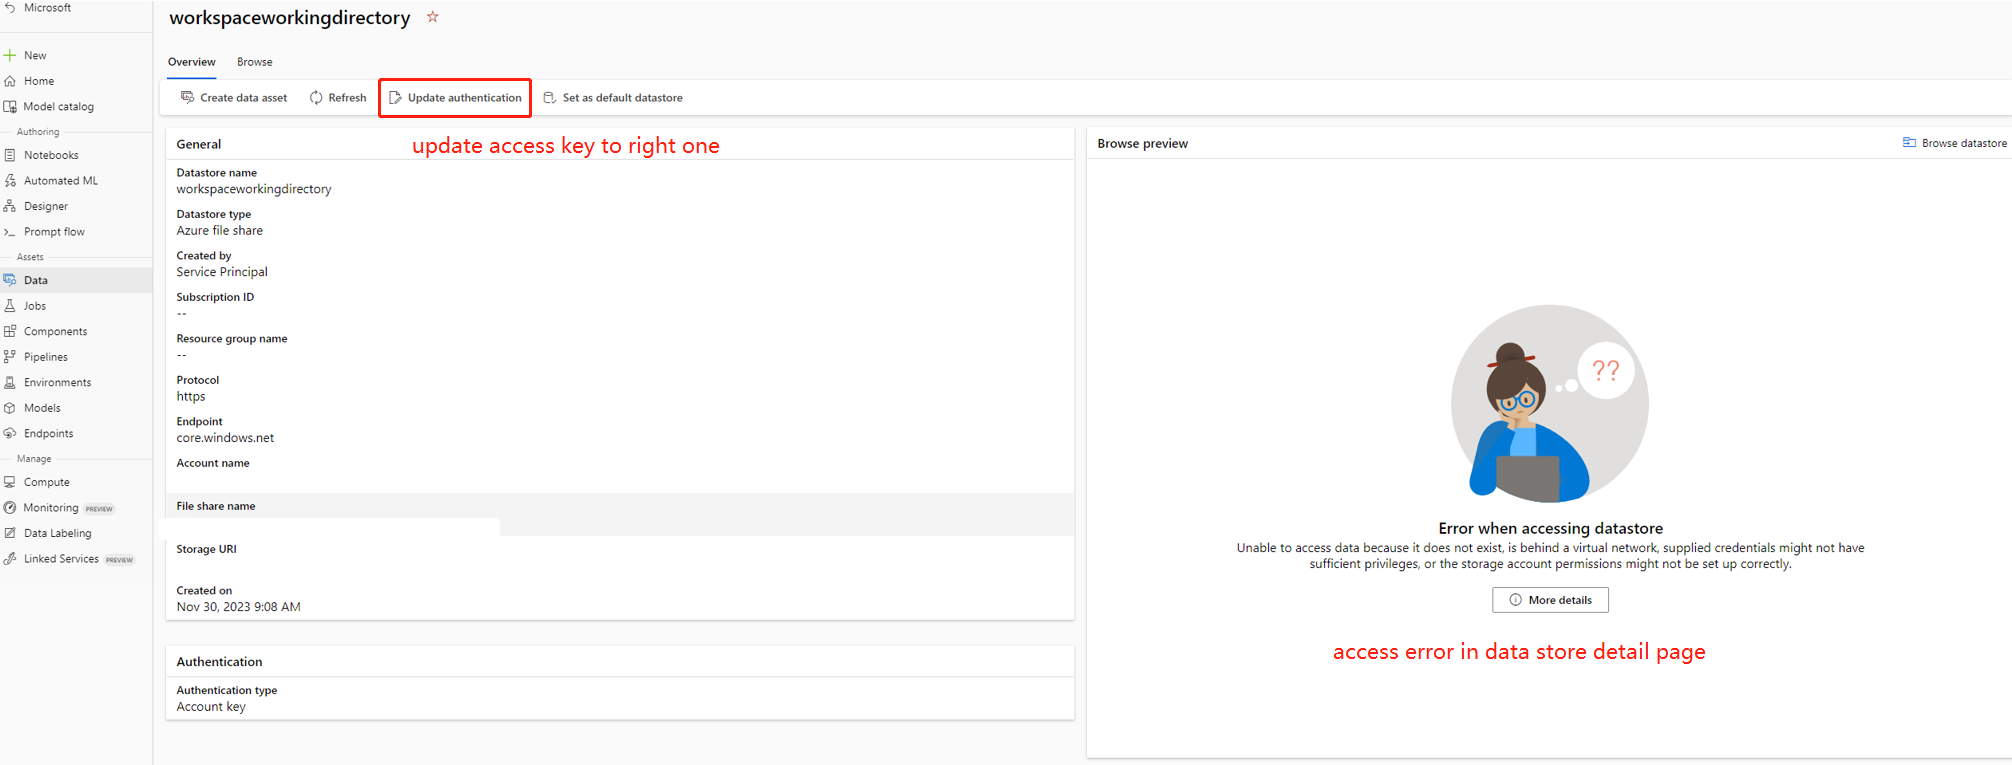Click the Models cube icon
The width and height of the screenshot is (2012, 765).
(10, 408)
